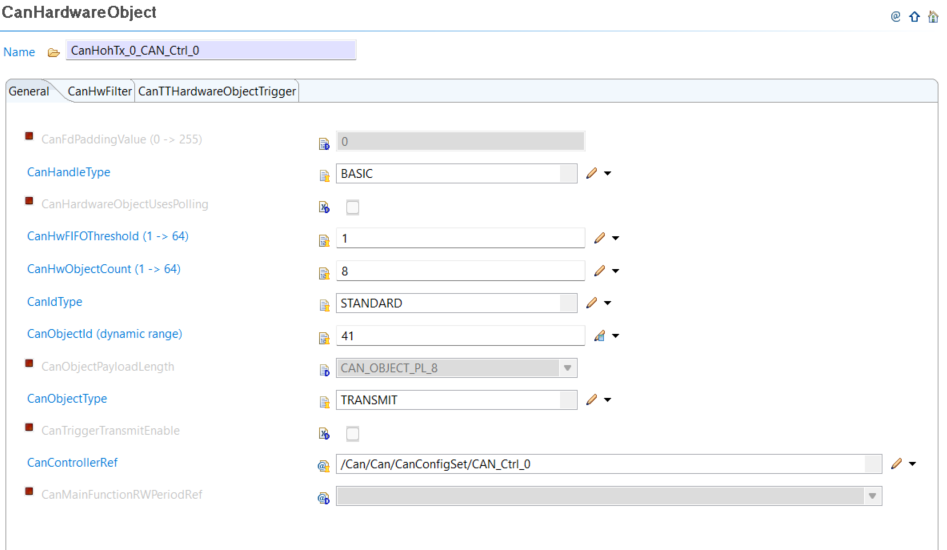Click the CanHwObjectCount label link
Viewport: 947px width, 550px height.
103,269
